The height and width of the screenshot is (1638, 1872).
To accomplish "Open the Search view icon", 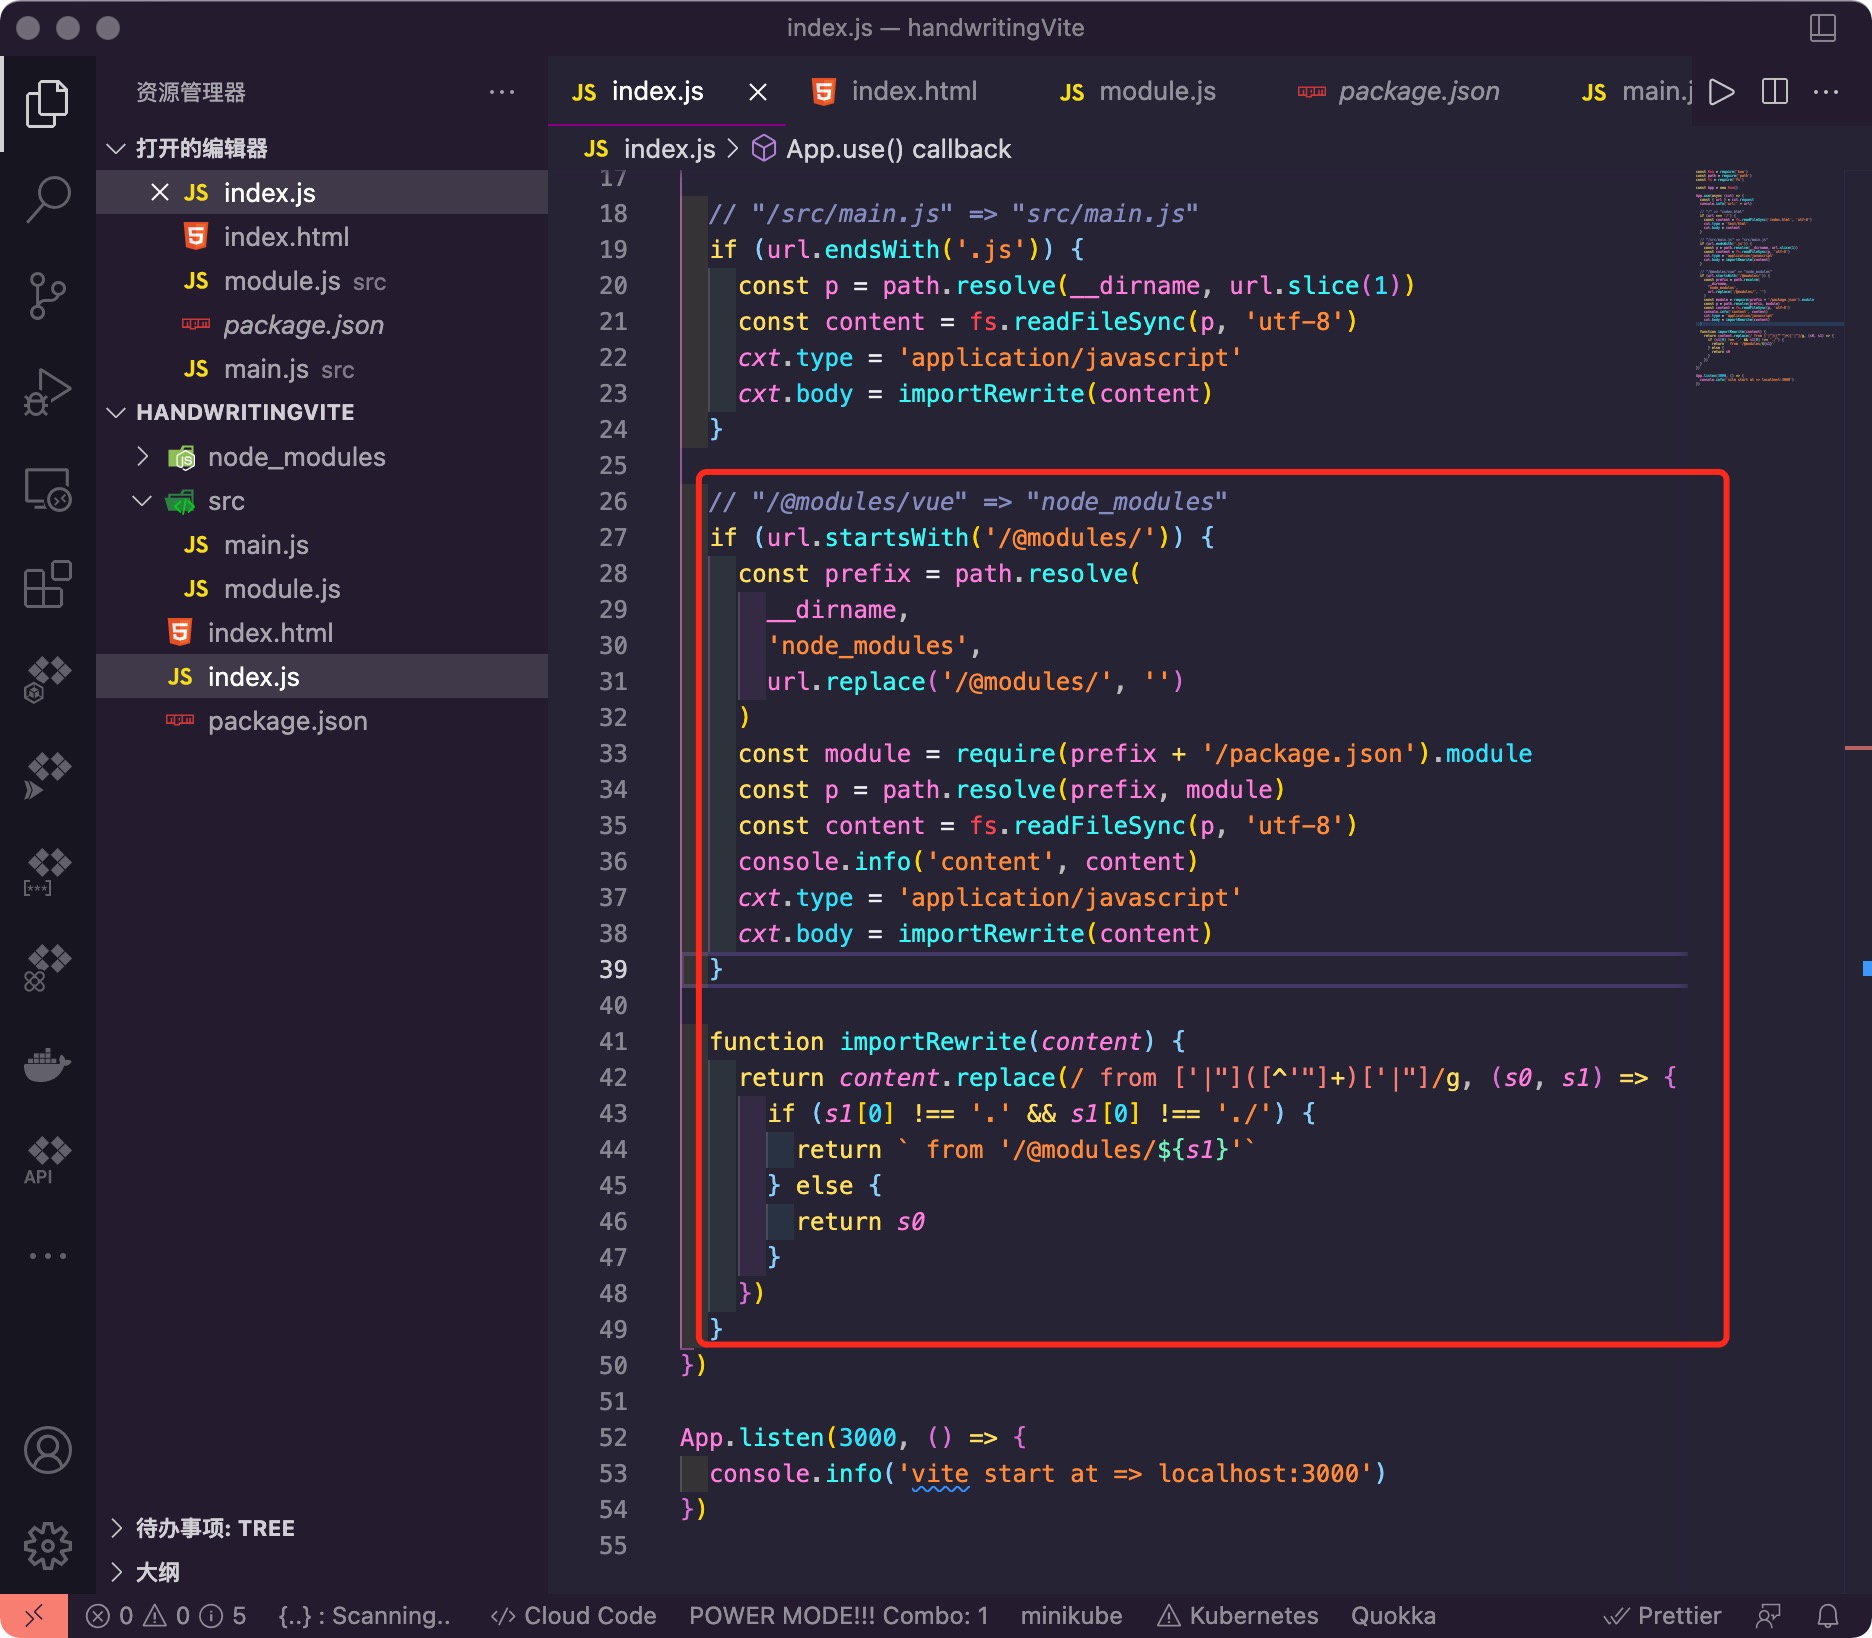I will coord(47,200).
